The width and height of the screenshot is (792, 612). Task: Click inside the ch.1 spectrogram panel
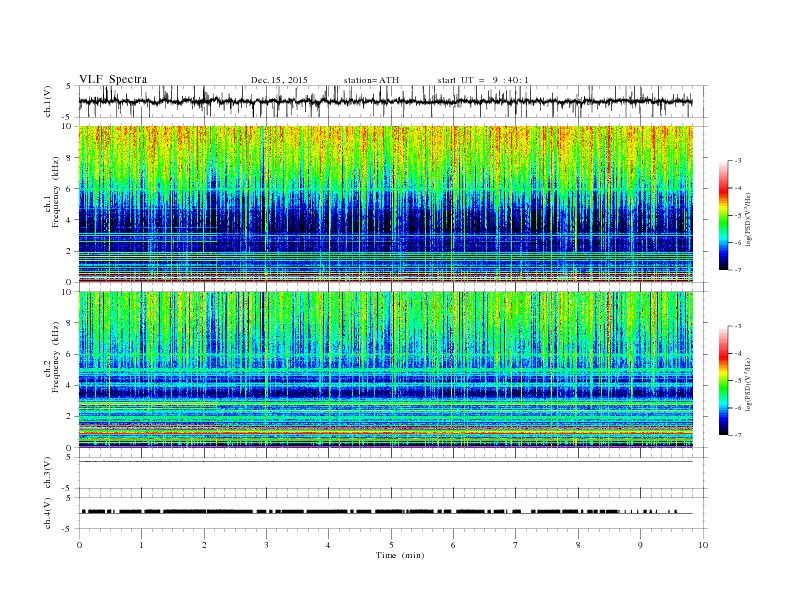(x=386, y=204)
